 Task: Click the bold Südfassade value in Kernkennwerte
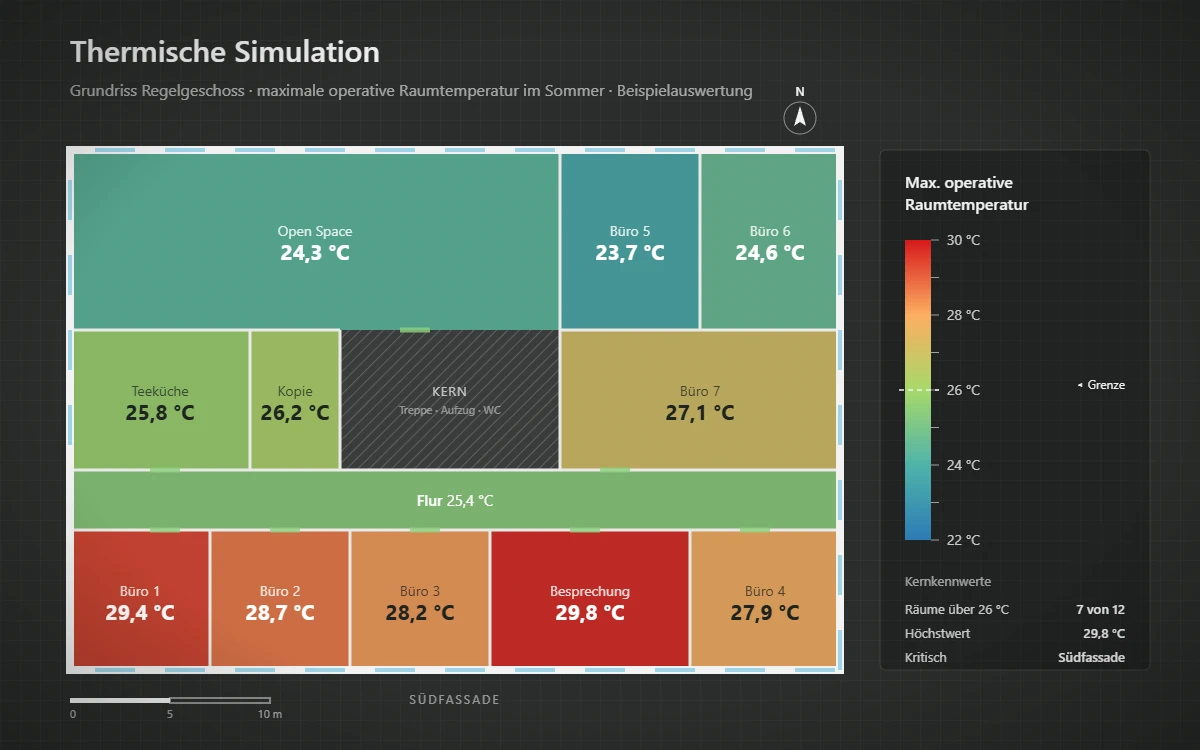tap(1091, 657)
